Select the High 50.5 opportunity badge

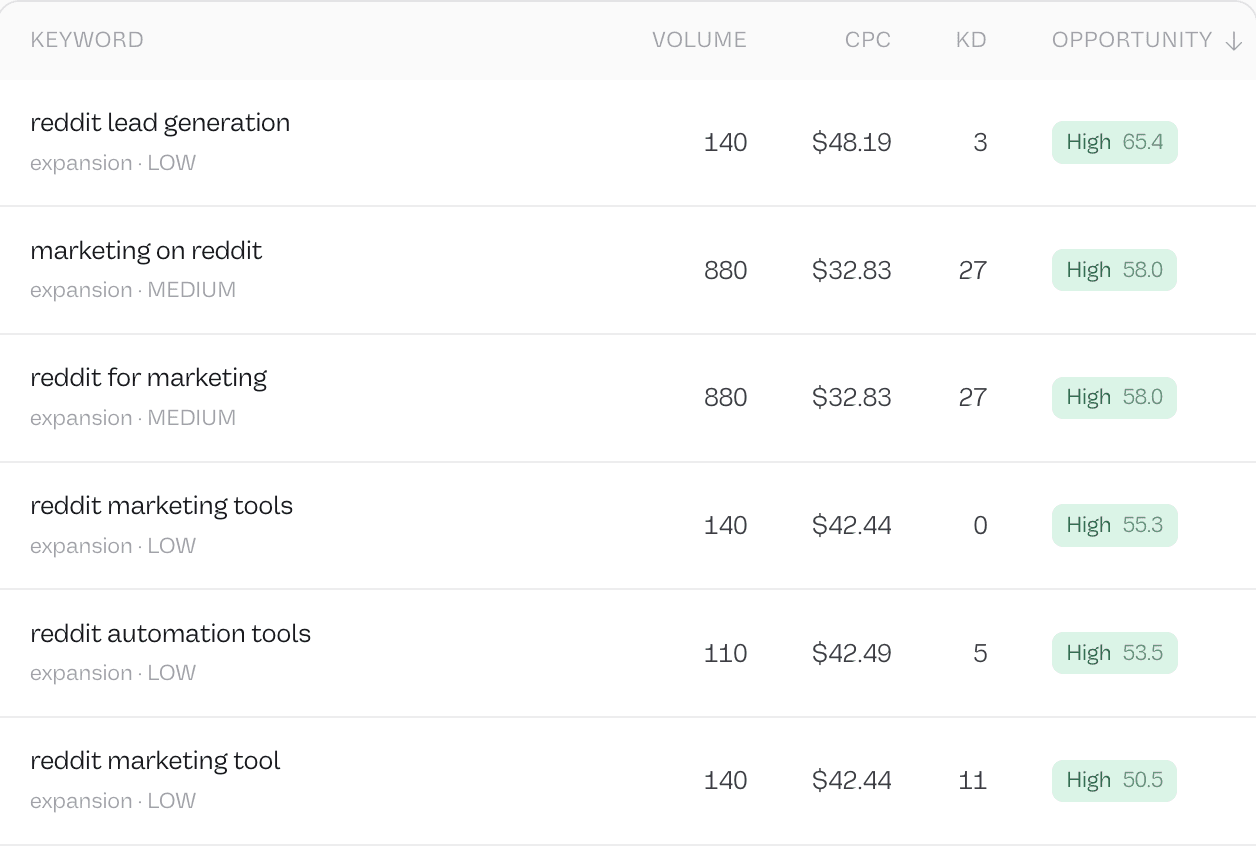click(1114, 780)
